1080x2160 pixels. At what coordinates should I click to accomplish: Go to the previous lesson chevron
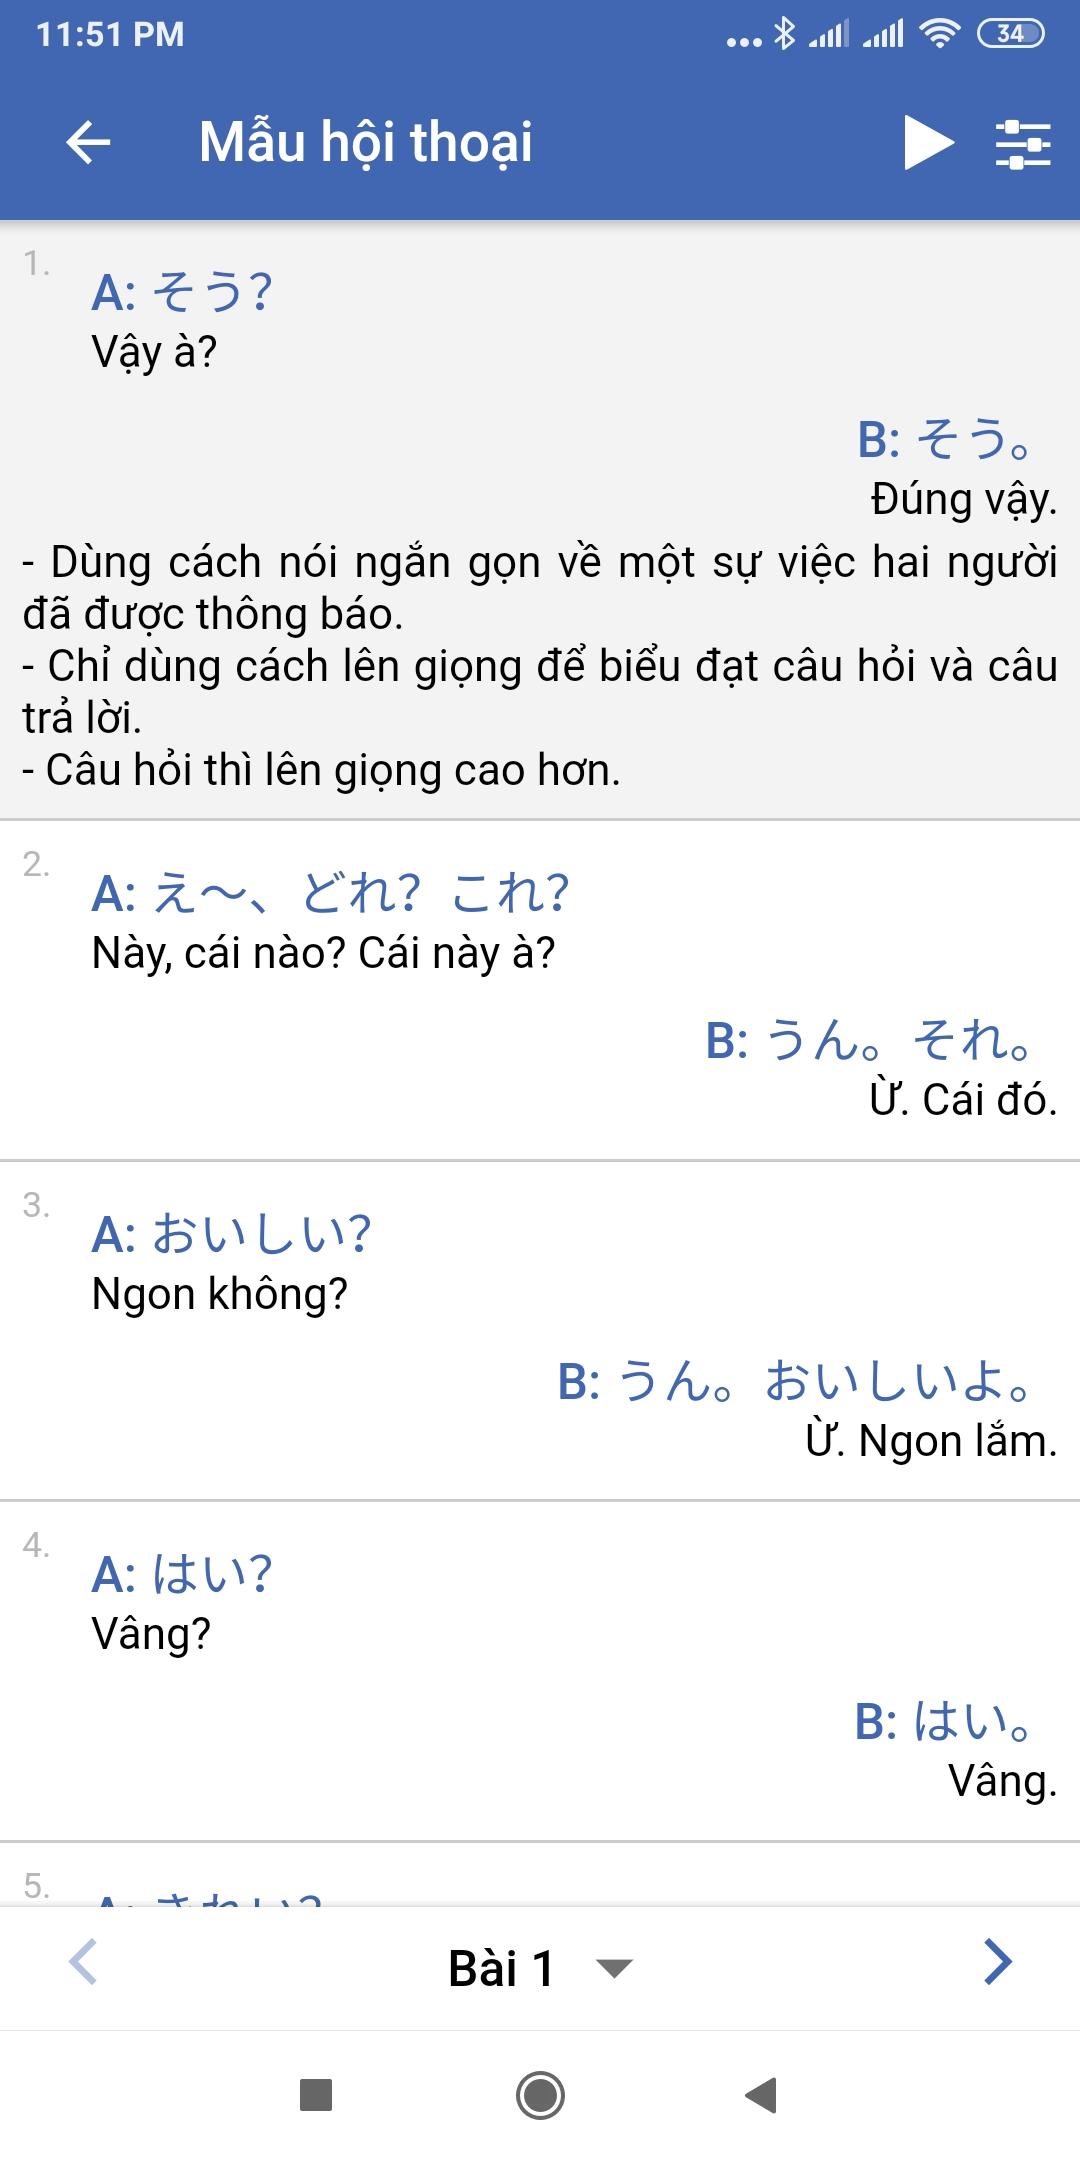pos(84,1962)
